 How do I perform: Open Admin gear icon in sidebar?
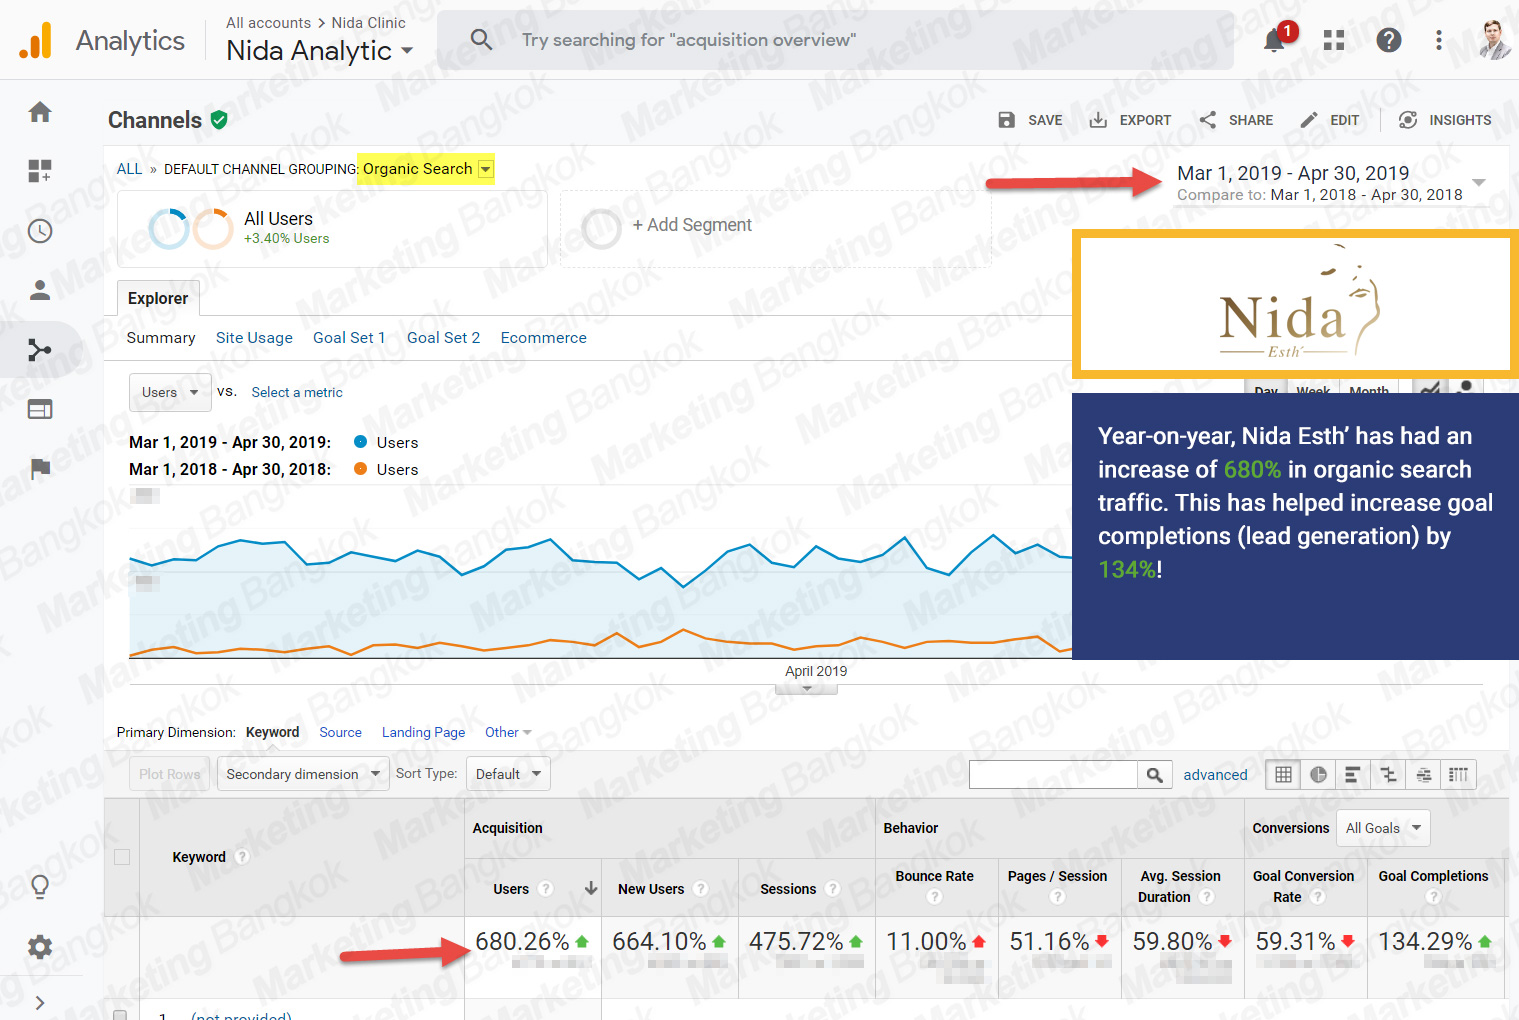point(40,947)
